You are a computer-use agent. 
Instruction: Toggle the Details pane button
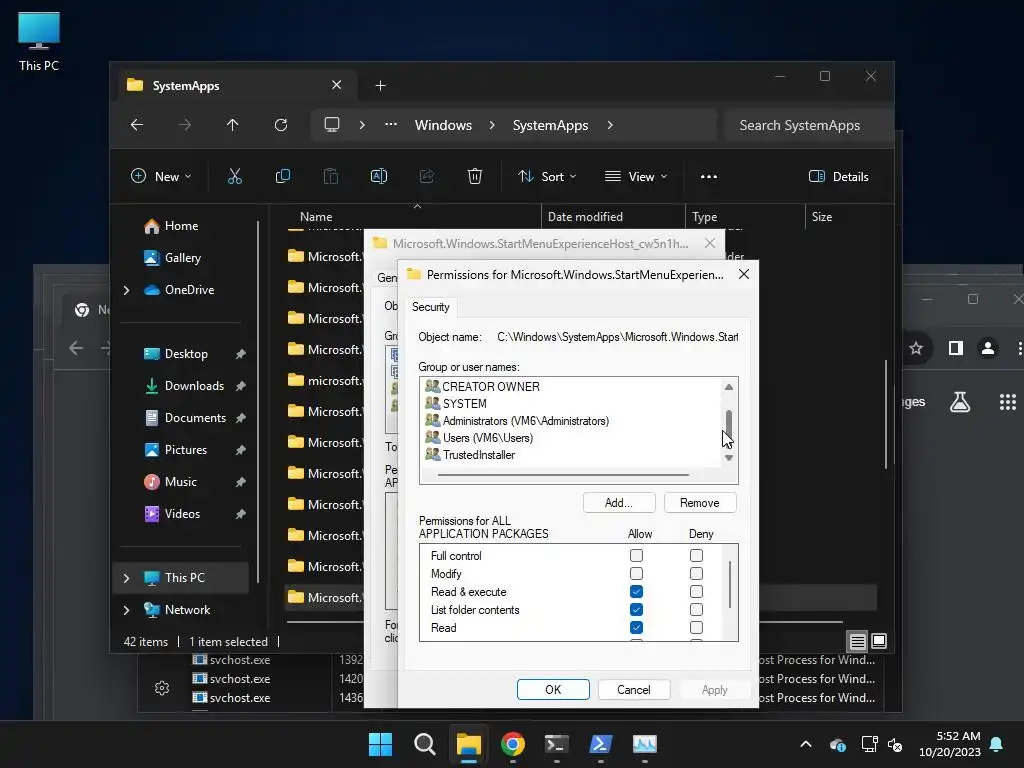click(x=839, y=176)
